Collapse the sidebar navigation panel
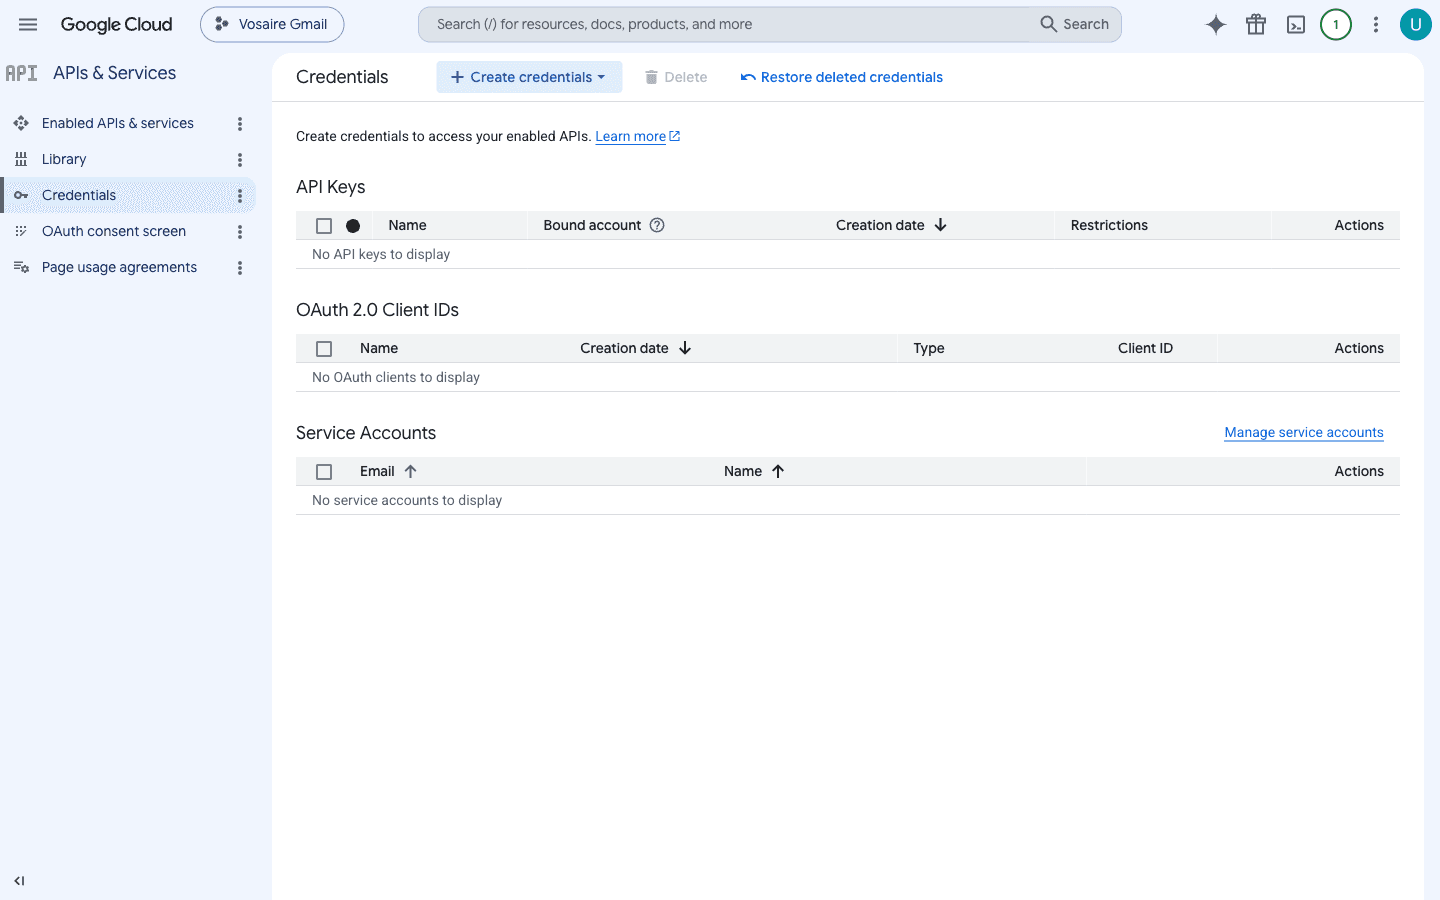This screenshot has width=1440, height=900. pos(19,881)
